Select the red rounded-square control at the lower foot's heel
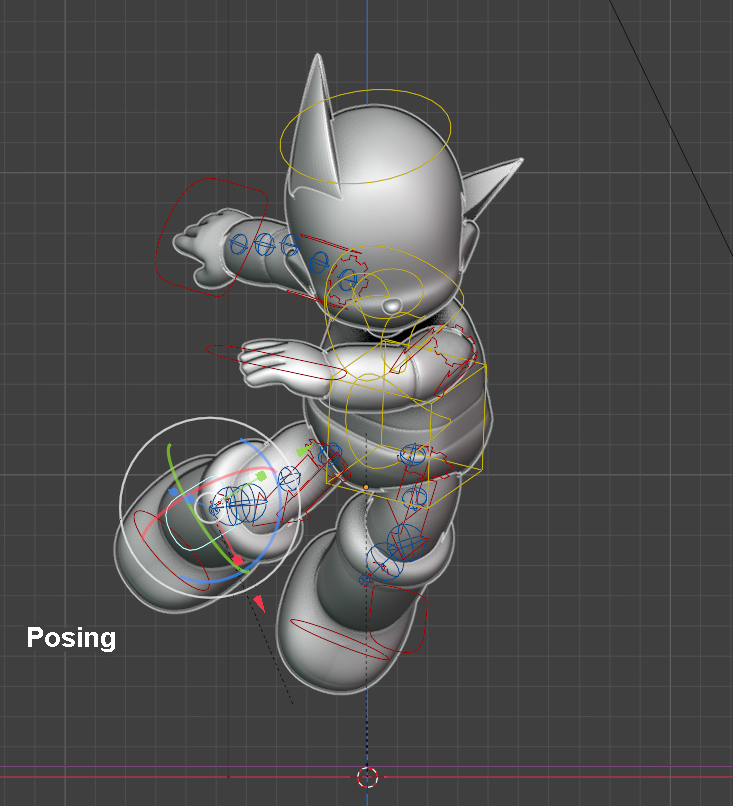Viewport: 733px width, 806px height. coord(398,619)
